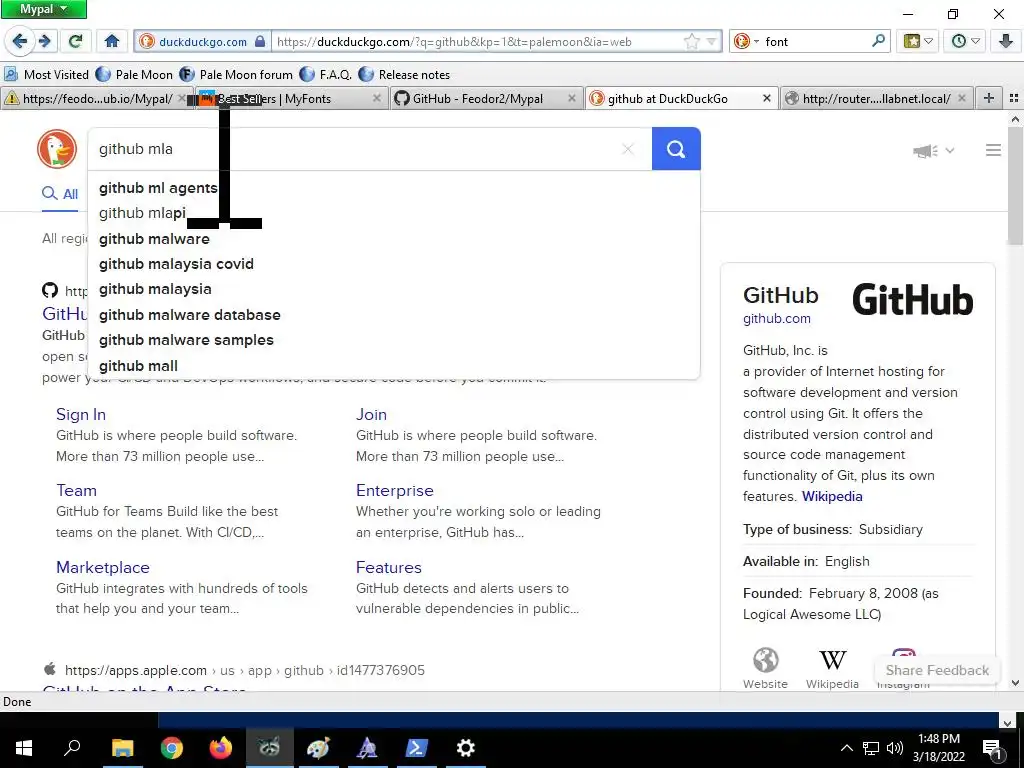1024x768 pixels.
Task: Click the DuckDuckGo duck logo
Action: pos(57,149)
